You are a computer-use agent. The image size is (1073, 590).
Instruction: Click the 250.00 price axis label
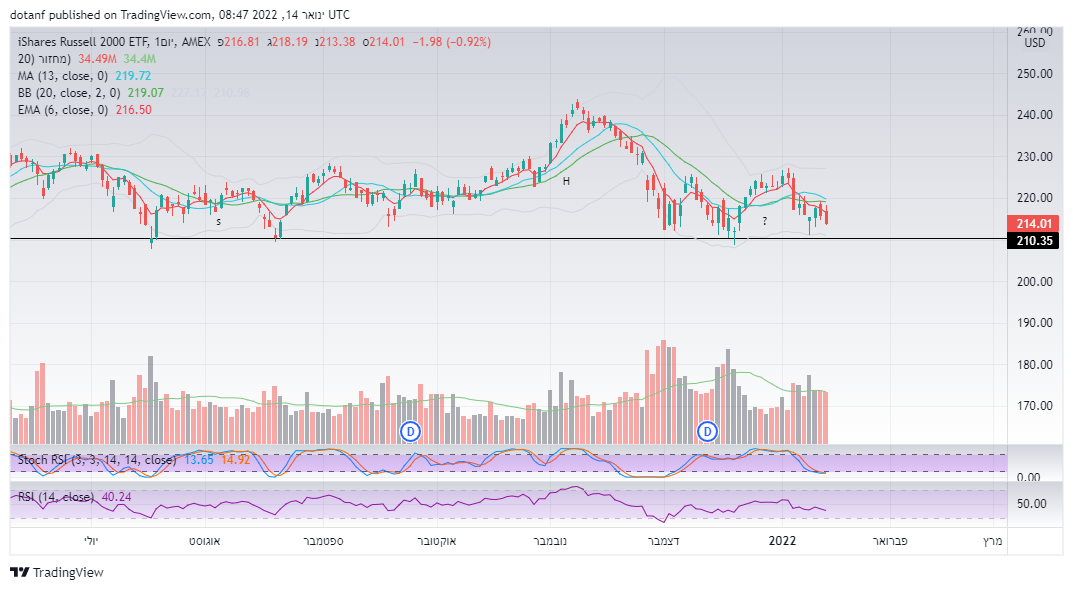pos(1035,74)
